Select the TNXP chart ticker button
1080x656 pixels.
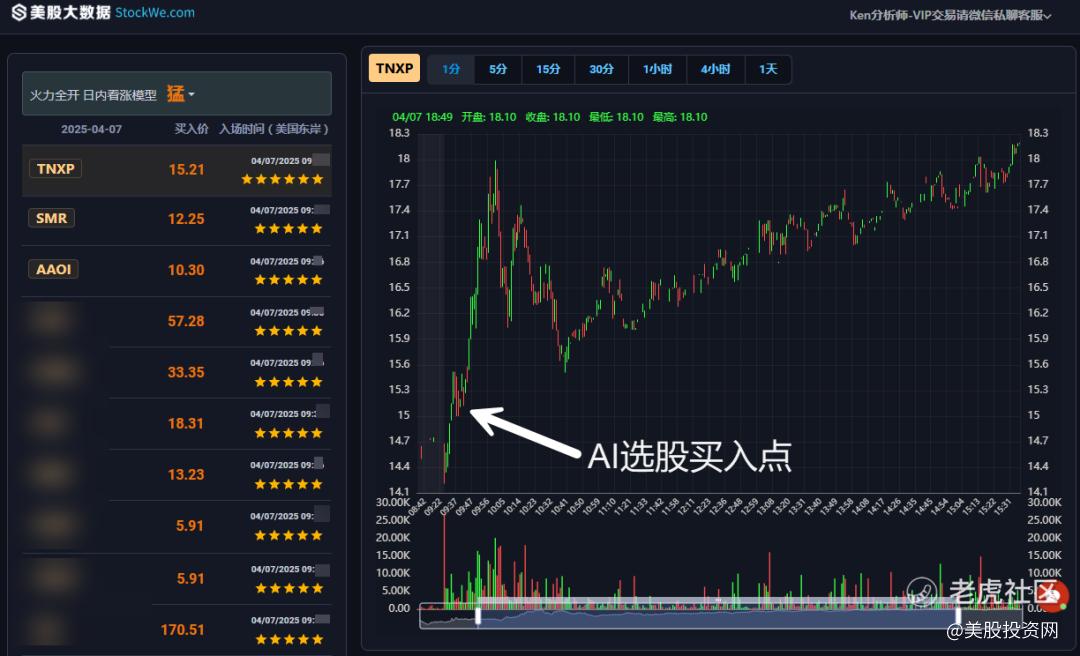[x=394, y=68]
